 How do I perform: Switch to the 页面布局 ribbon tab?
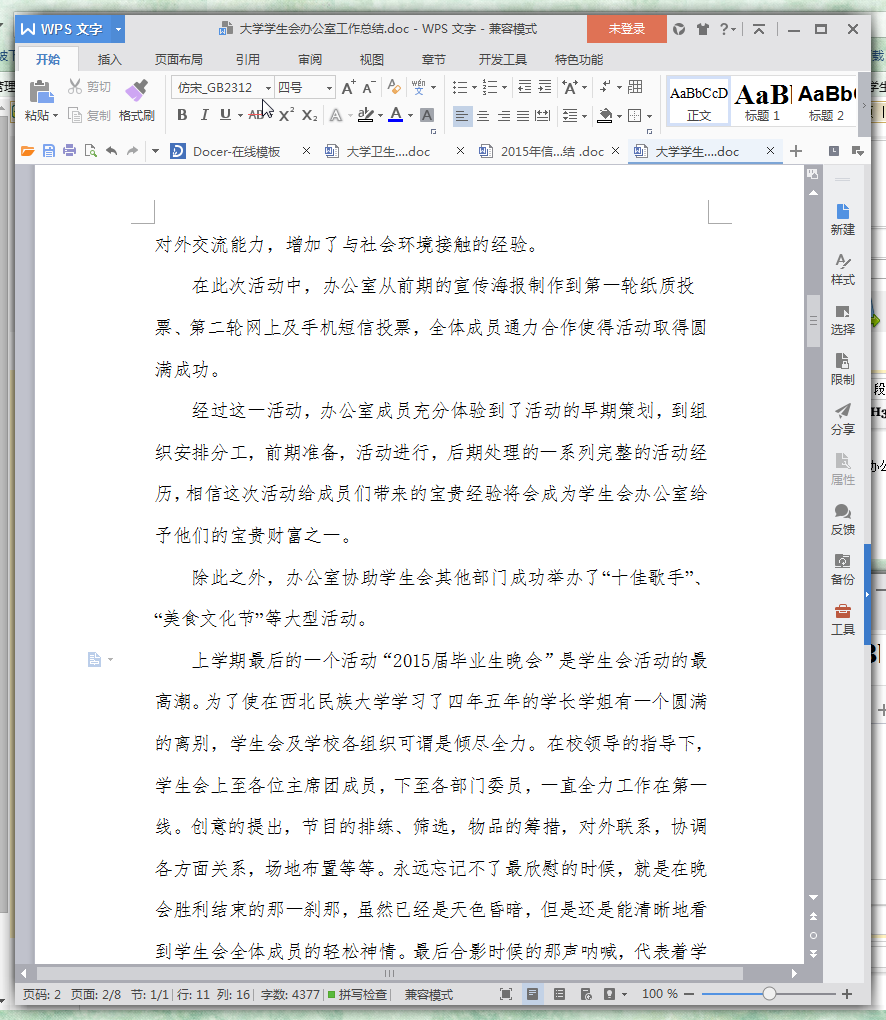178,59
